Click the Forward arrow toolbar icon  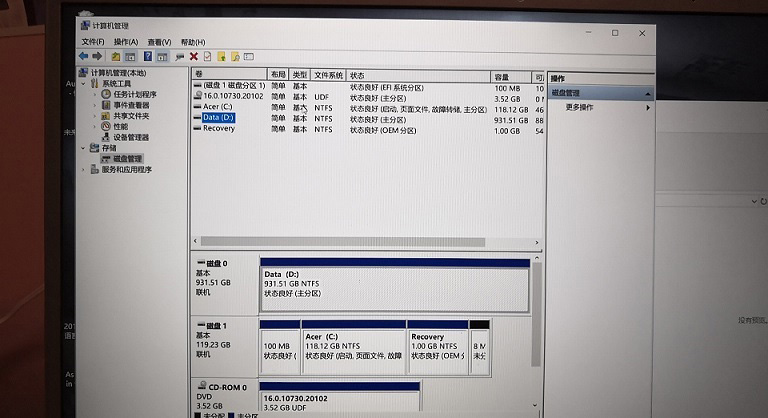[x=97, y=56]
